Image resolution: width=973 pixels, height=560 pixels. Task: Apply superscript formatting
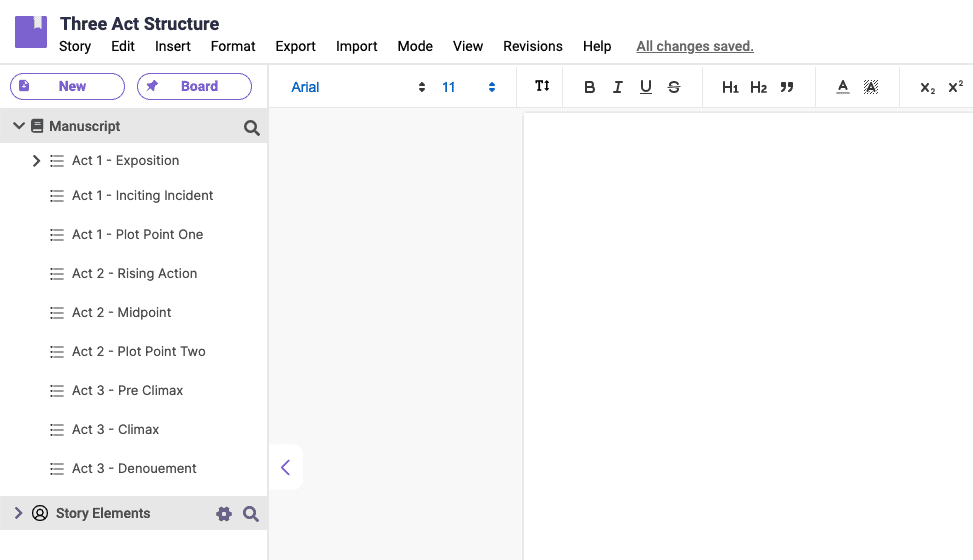[956, 87]
